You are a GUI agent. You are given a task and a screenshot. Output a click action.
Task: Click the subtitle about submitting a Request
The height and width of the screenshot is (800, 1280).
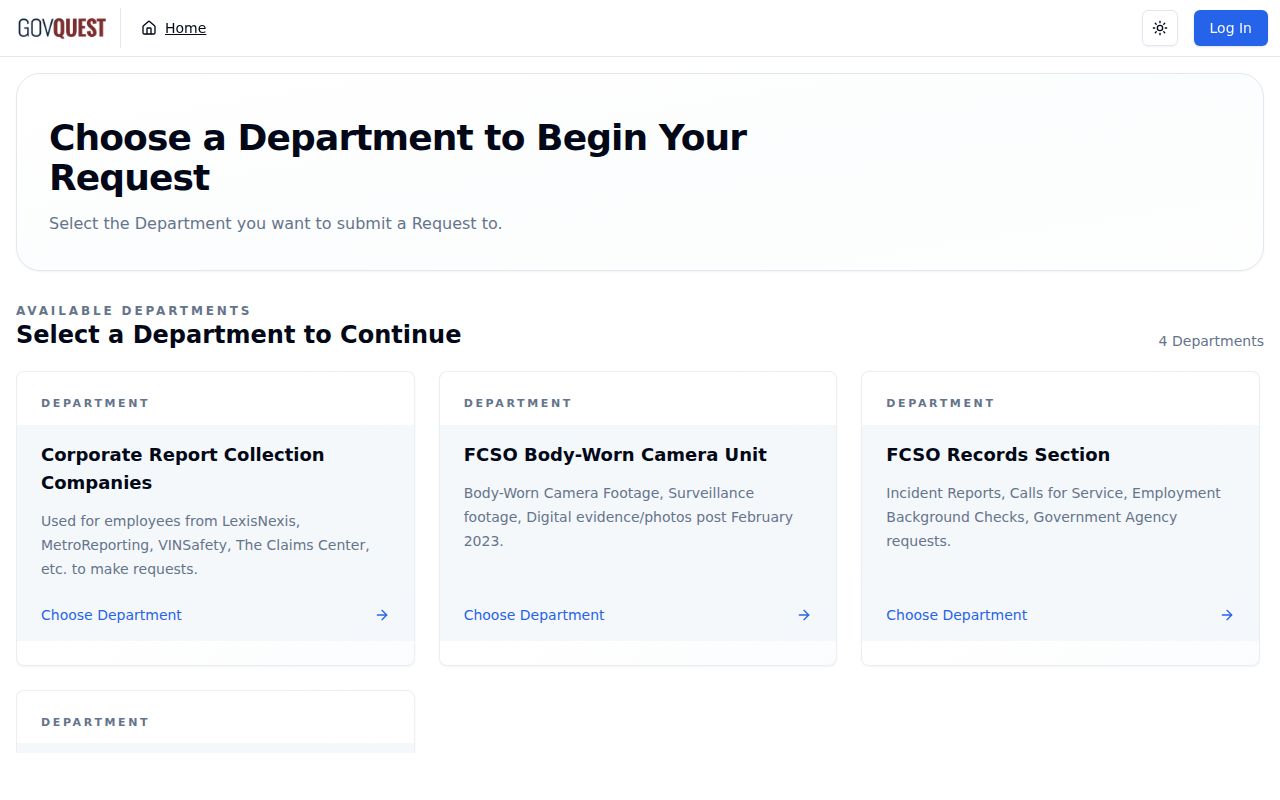click(276, 223)
